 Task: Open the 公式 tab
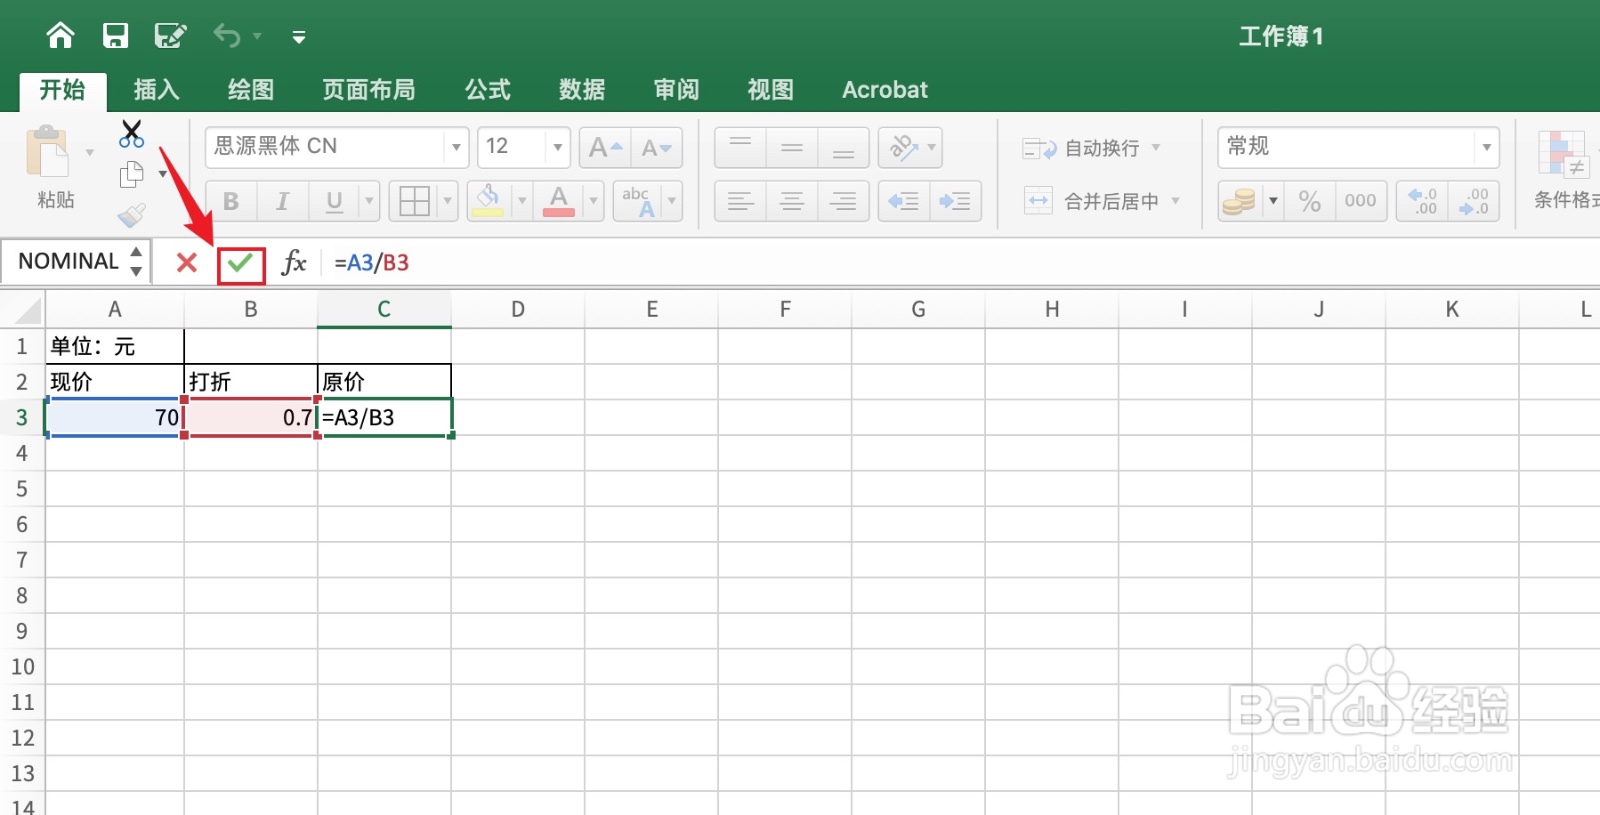(x=487, y=90)
